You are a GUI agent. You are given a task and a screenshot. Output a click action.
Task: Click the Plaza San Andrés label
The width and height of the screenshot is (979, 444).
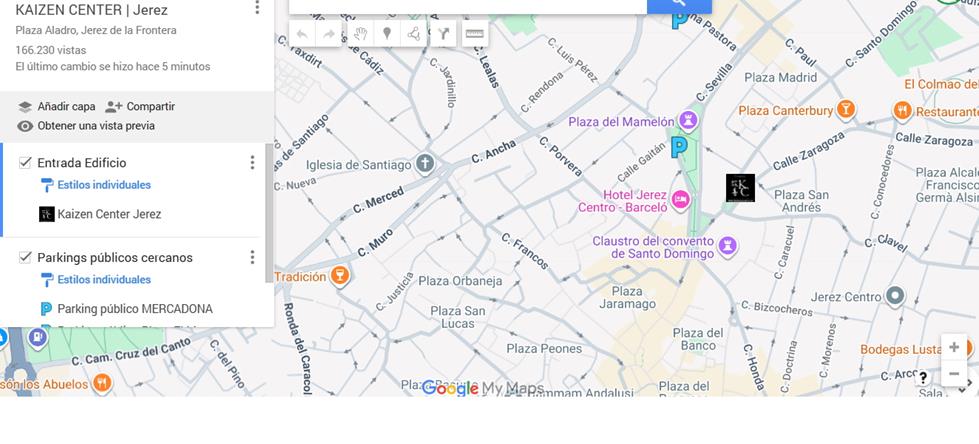(x=802, y=201)
